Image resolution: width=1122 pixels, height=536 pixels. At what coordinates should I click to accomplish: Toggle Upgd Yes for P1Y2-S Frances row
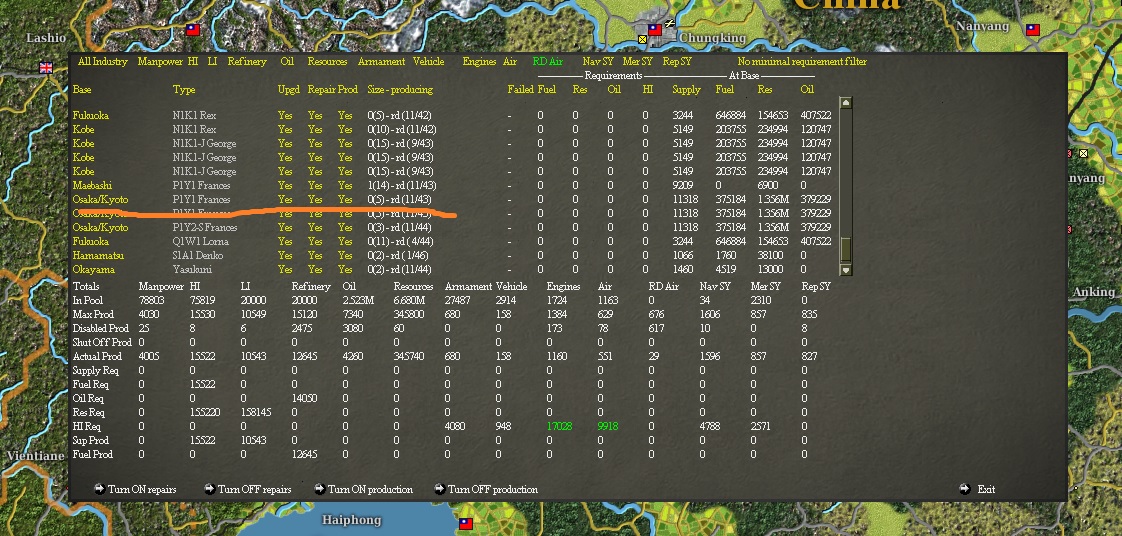pyautogui.click(x=285, y=228)
